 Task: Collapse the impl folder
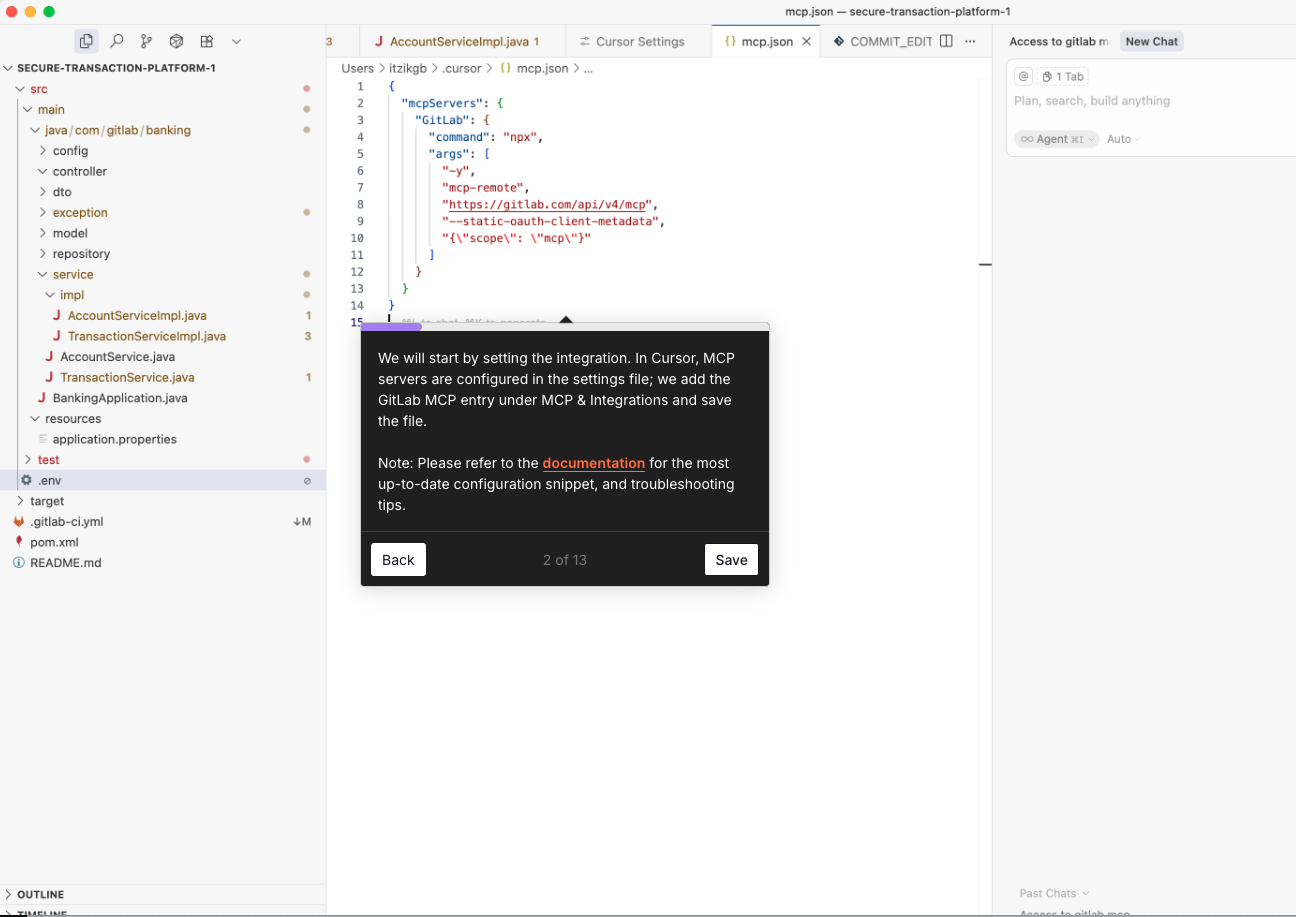[x=72, y=295]
